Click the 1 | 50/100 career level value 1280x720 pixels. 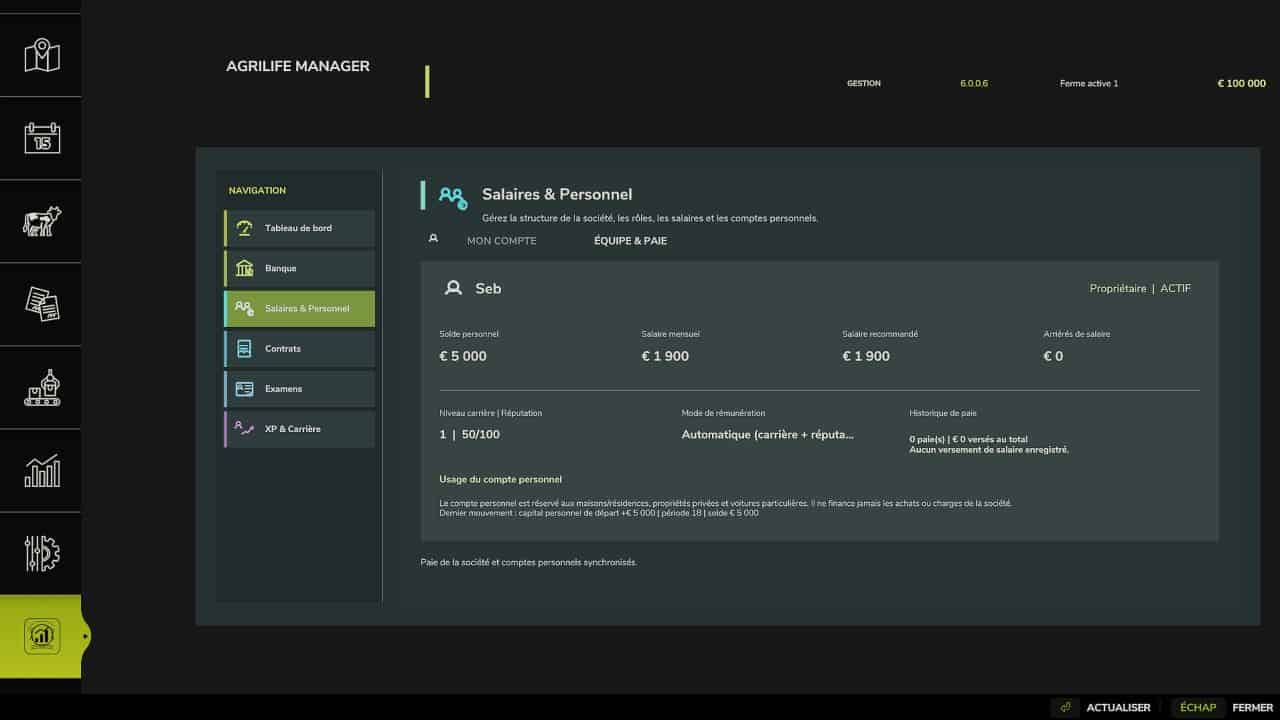(469, 435)
